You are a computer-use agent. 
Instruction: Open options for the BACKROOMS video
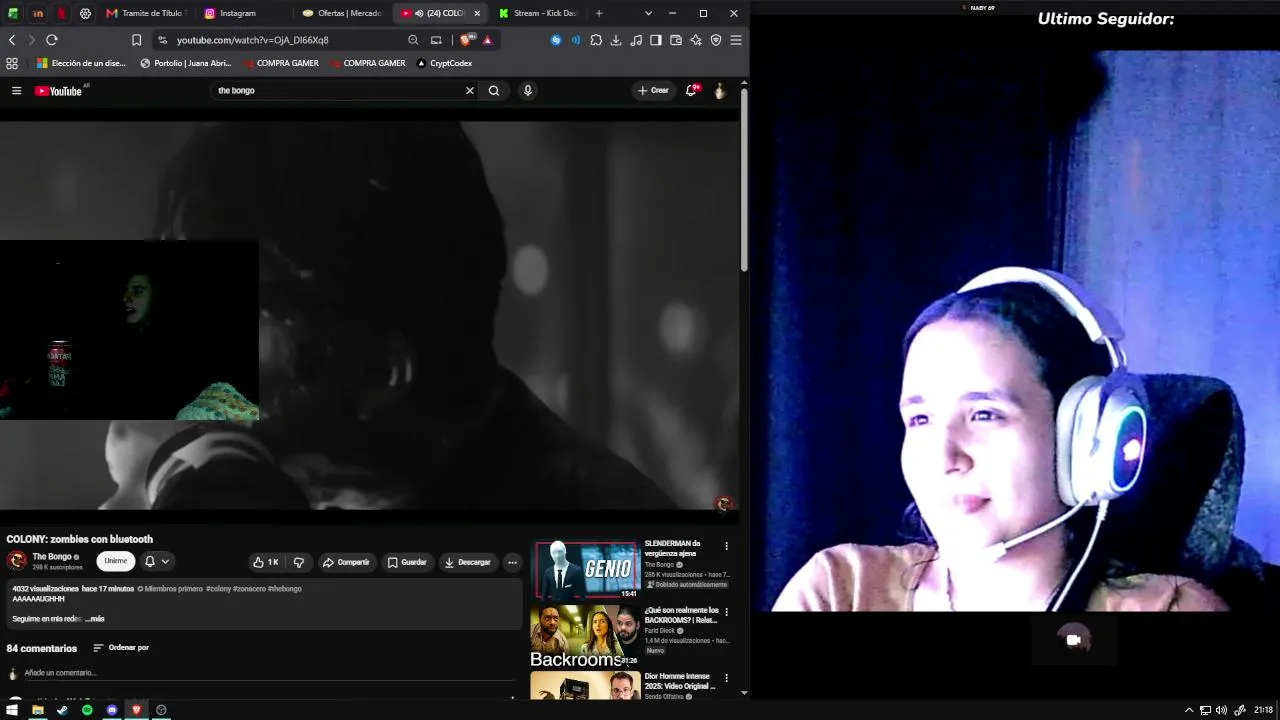tap(726, 612)
